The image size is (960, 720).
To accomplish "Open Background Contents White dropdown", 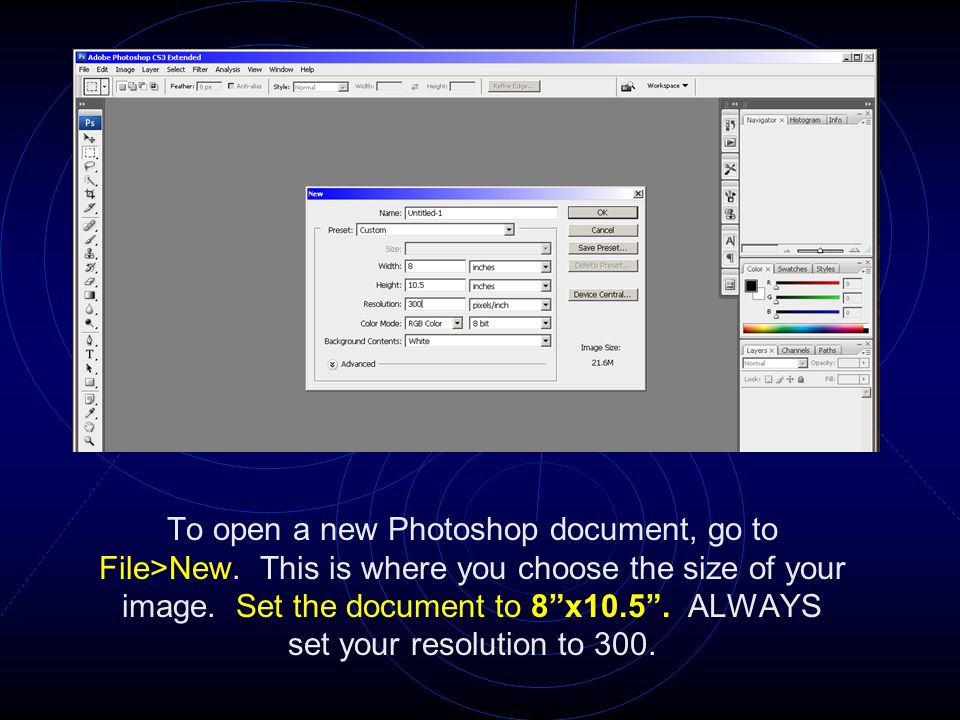I will [478, 341].
